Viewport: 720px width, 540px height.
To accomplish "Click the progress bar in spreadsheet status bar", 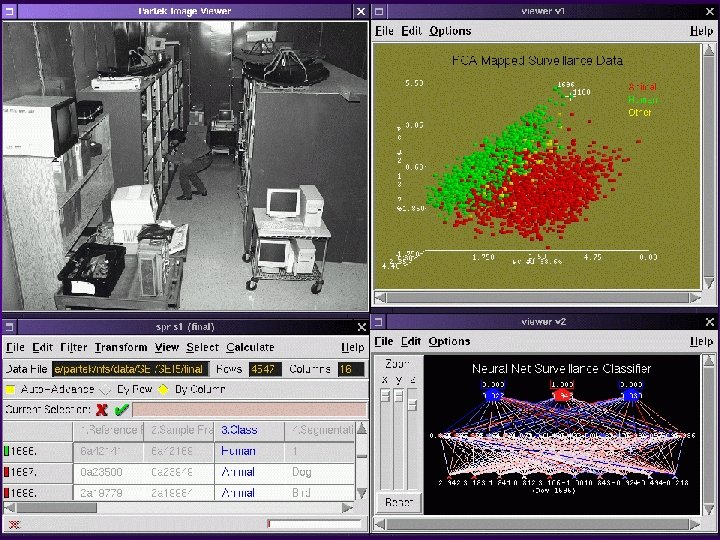I will (x=314, y=524).
